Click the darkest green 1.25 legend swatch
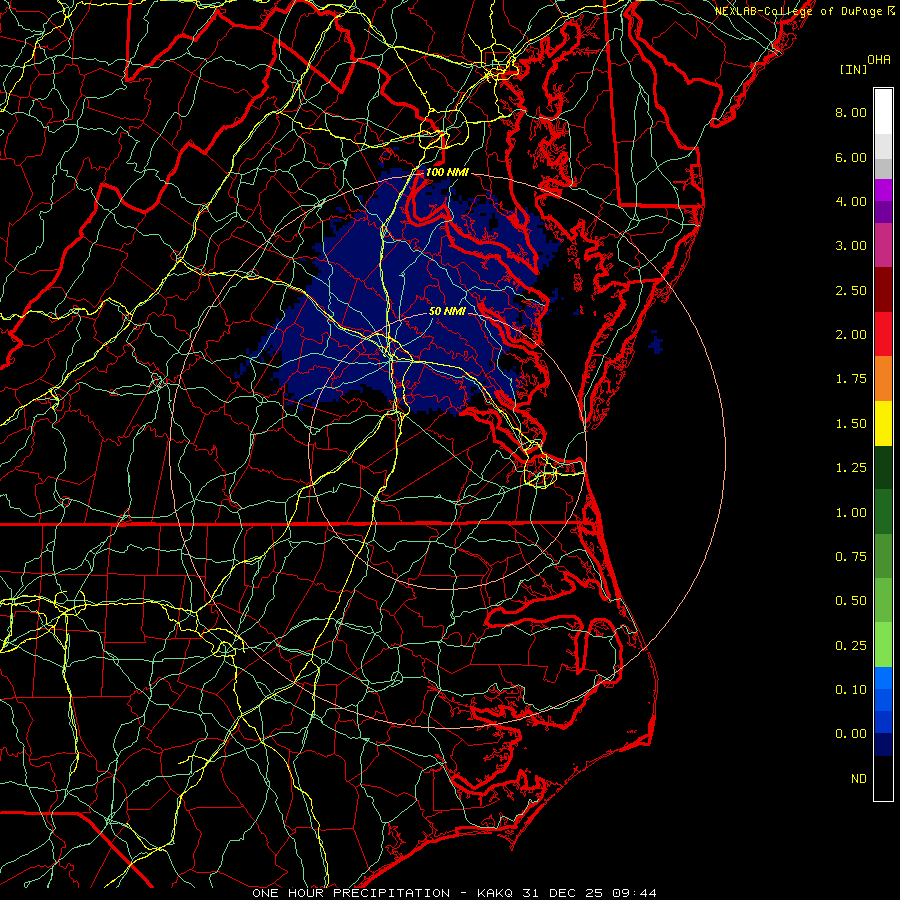 point(883,468)
